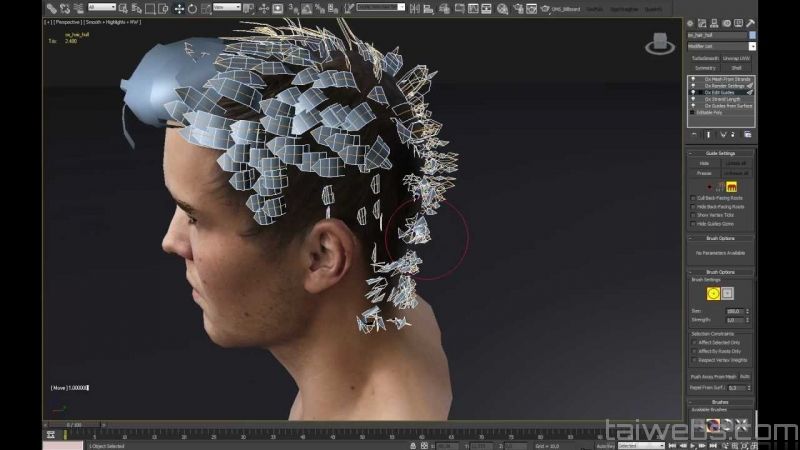Click the ViewCube in the viewport
Viewport: 800px width, 450px height.
pyautogui.click(x=659, y=44)
